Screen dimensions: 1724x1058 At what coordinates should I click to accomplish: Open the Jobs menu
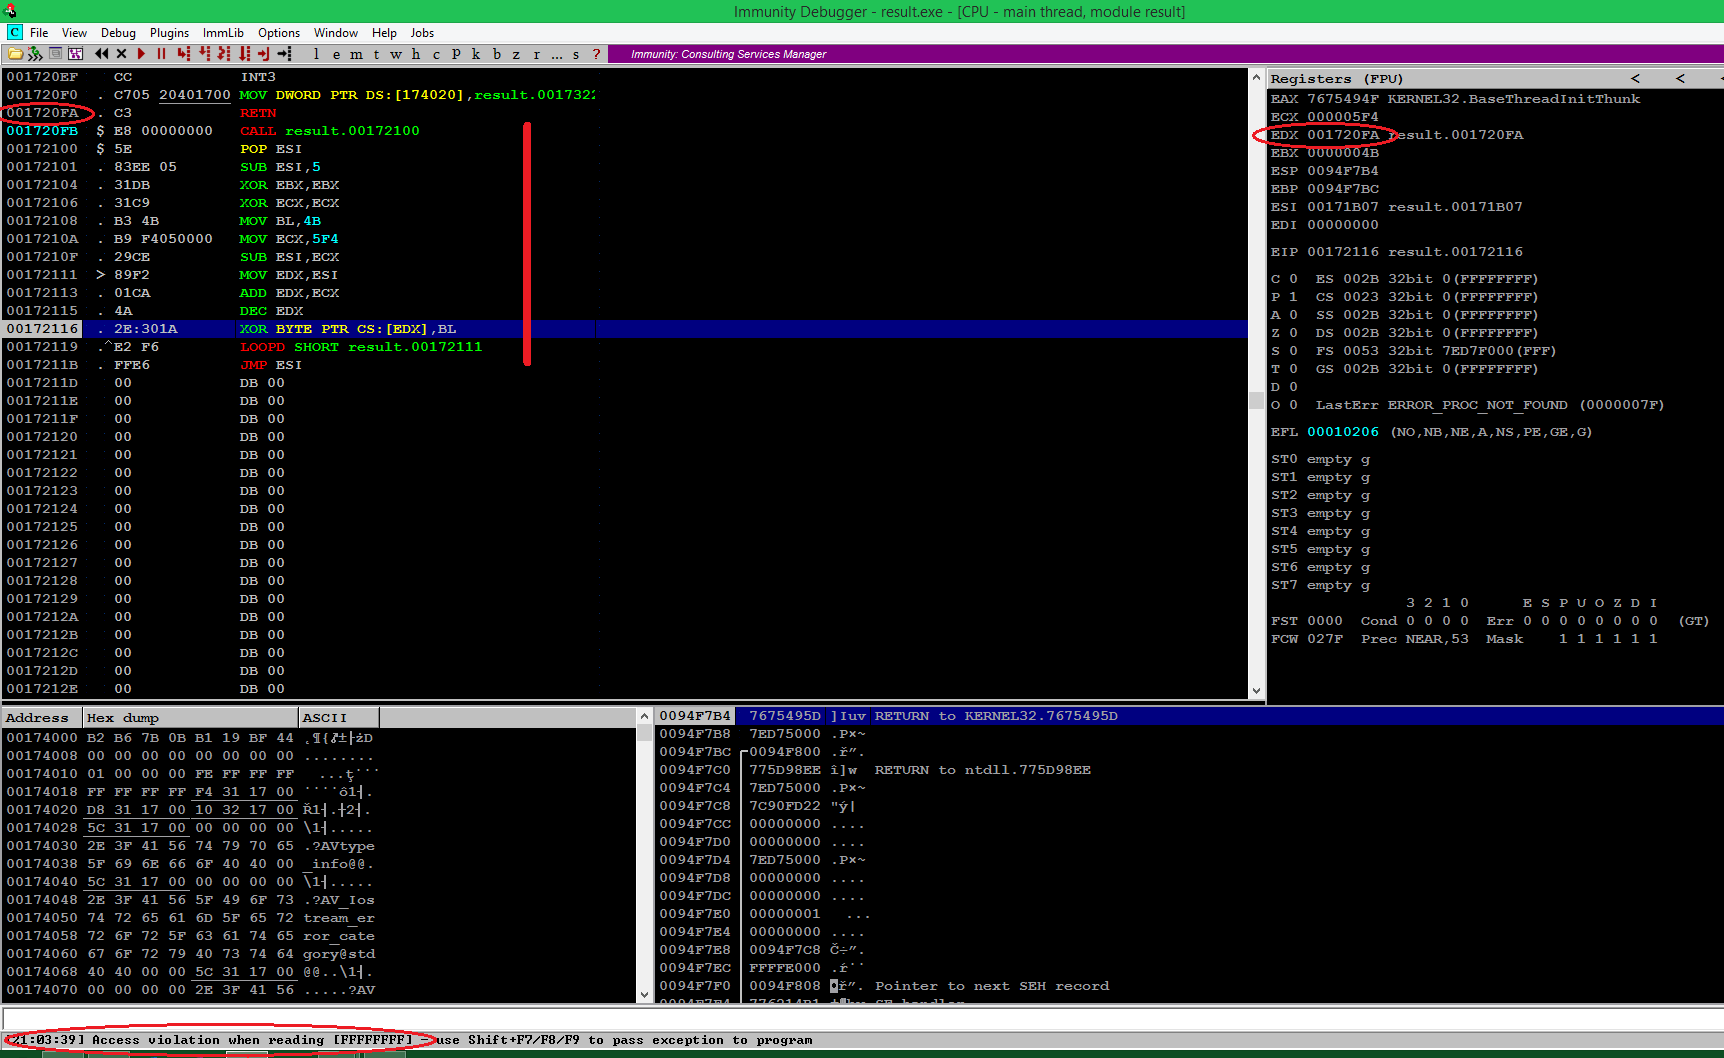coord(422,33)
